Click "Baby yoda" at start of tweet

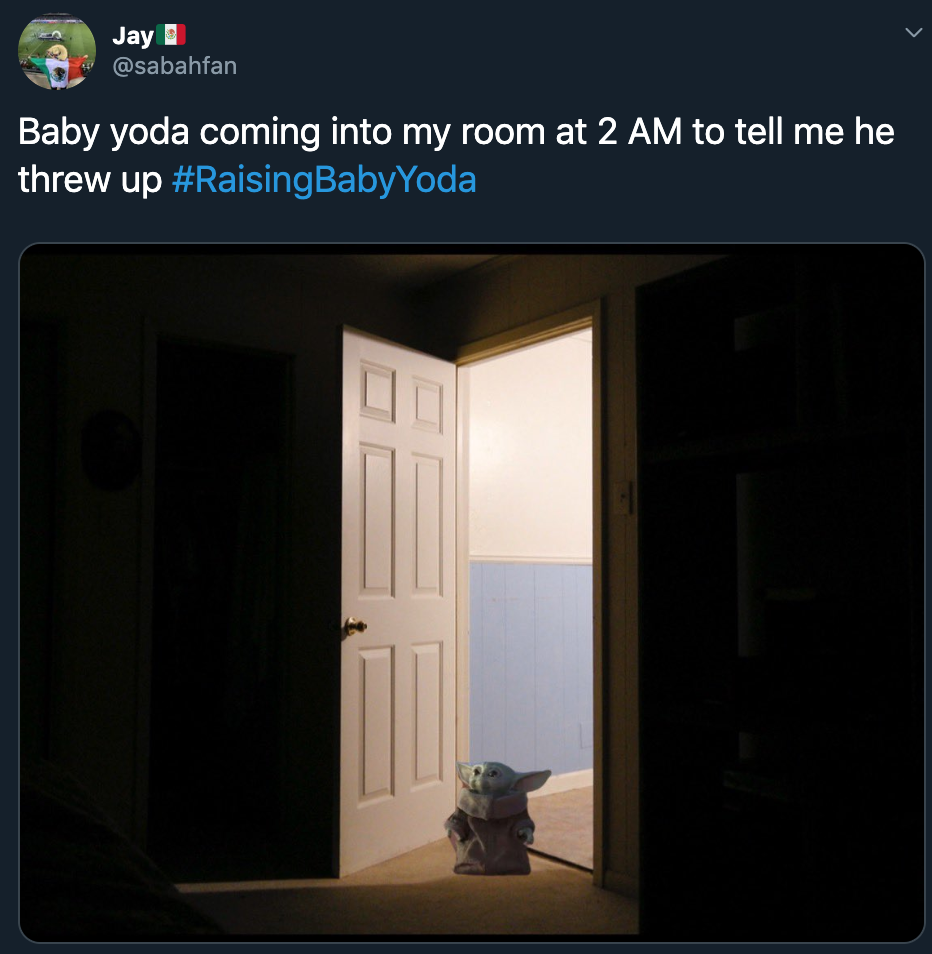pos(103,132)
